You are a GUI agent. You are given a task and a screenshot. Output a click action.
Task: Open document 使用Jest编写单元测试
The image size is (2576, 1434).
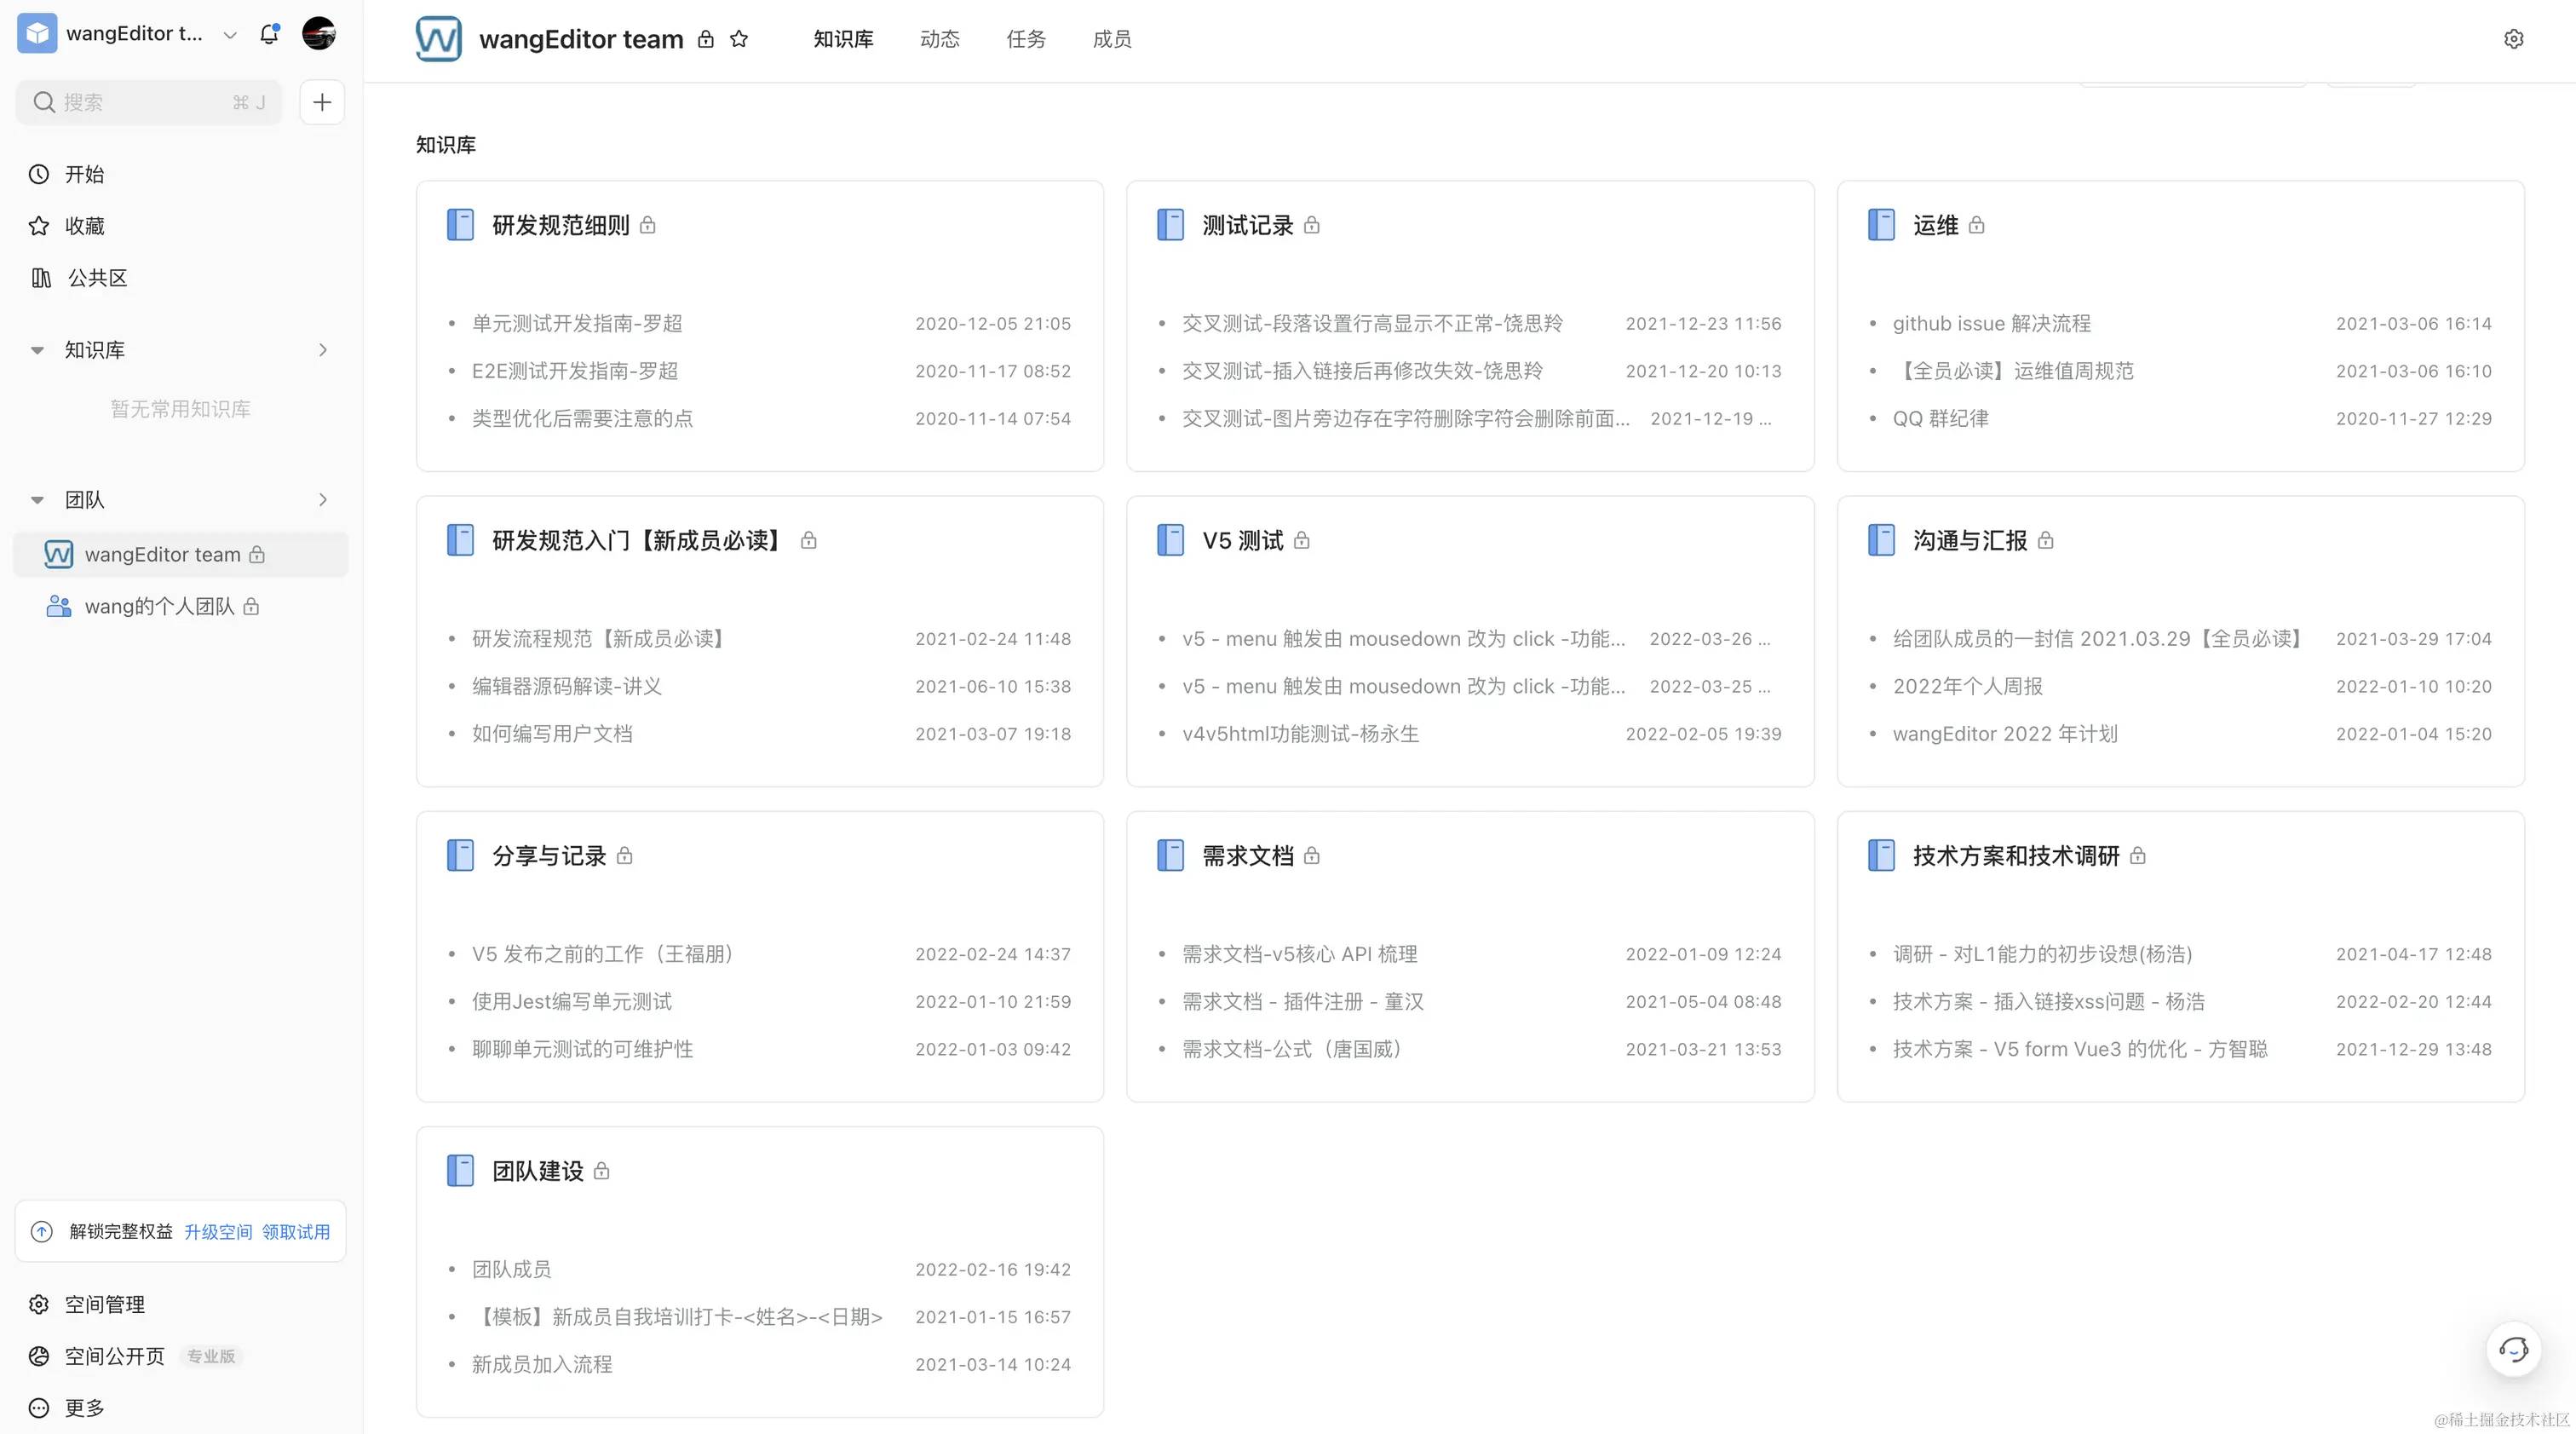pos(571,1001)
